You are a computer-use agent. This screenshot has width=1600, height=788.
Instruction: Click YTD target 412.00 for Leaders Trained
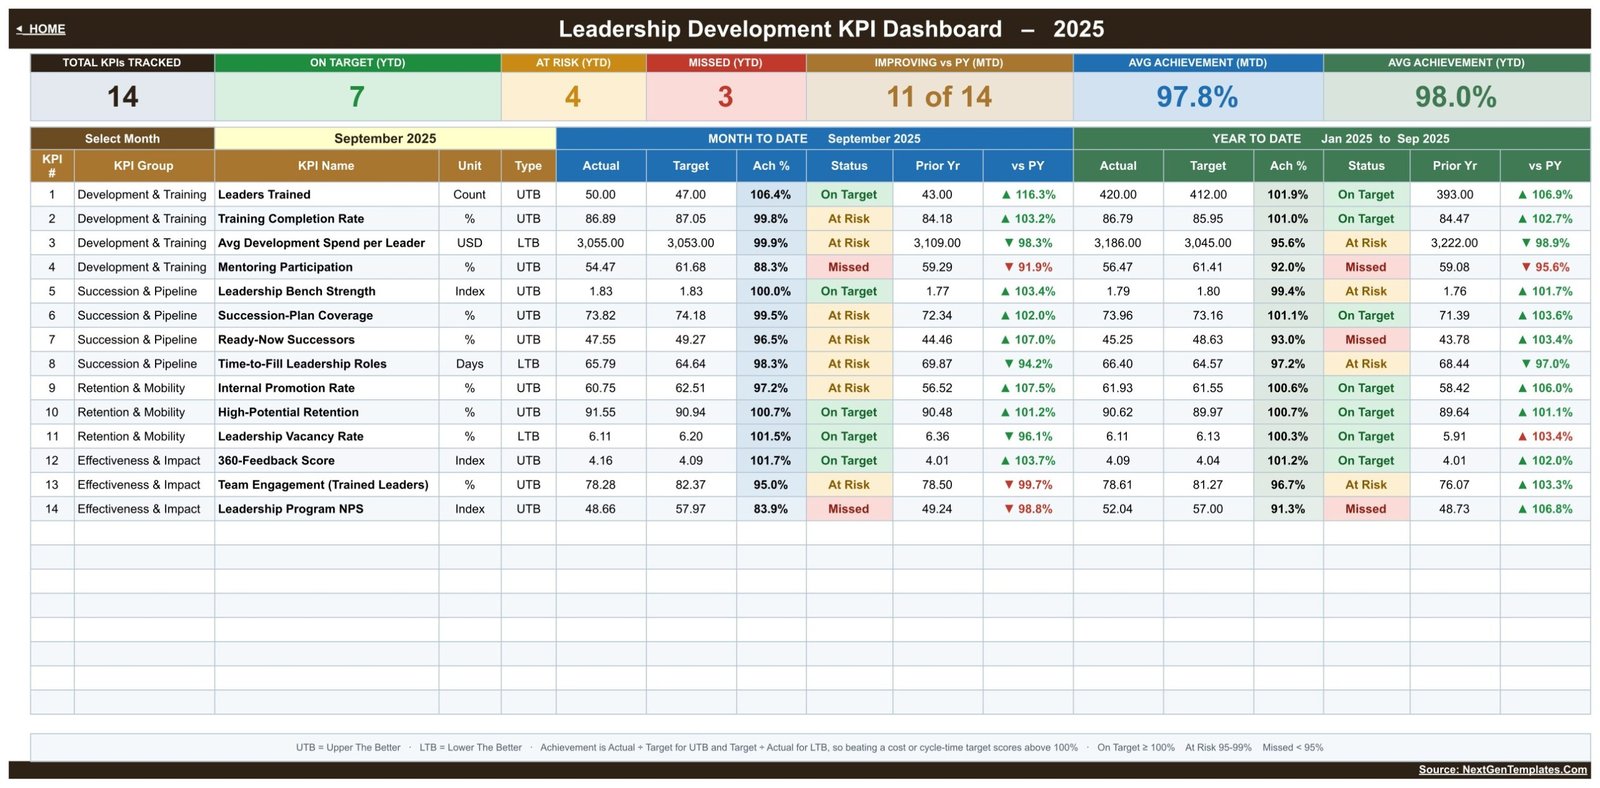pyautogui.click(x=1208, y=195)
